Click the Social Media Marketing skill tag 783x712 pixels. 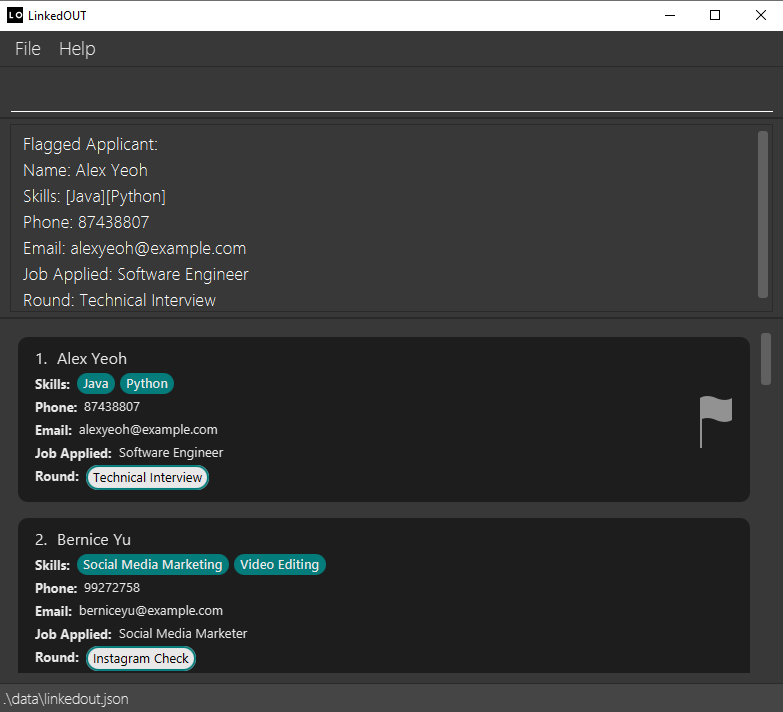(152, 565)
